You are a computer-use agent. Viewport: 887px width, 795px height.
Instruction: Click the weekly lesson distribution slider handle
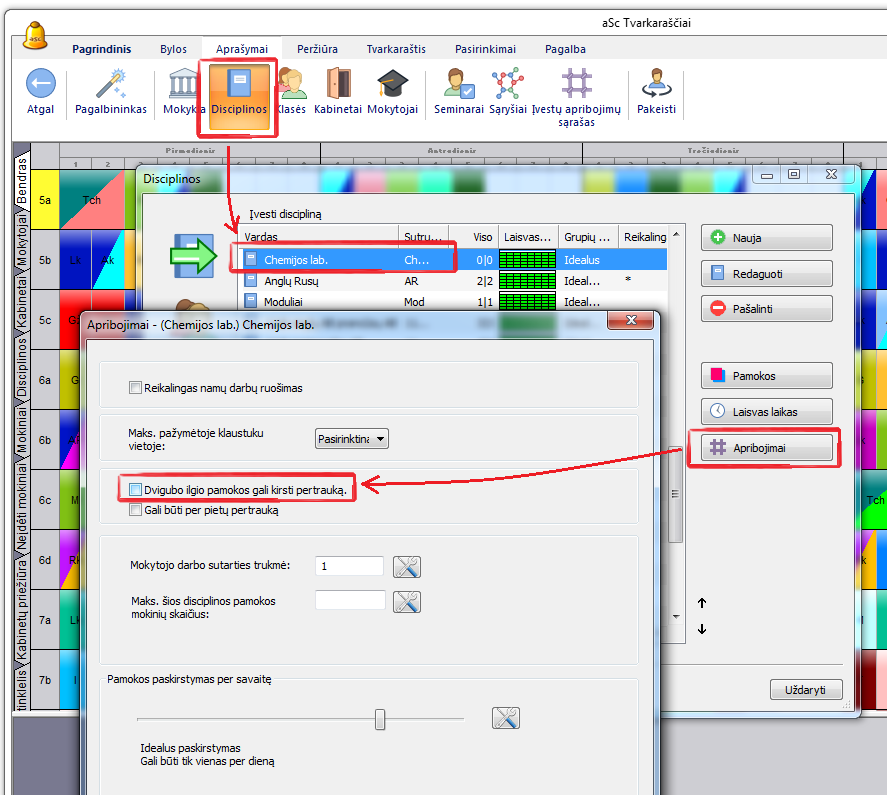point(380,719)
